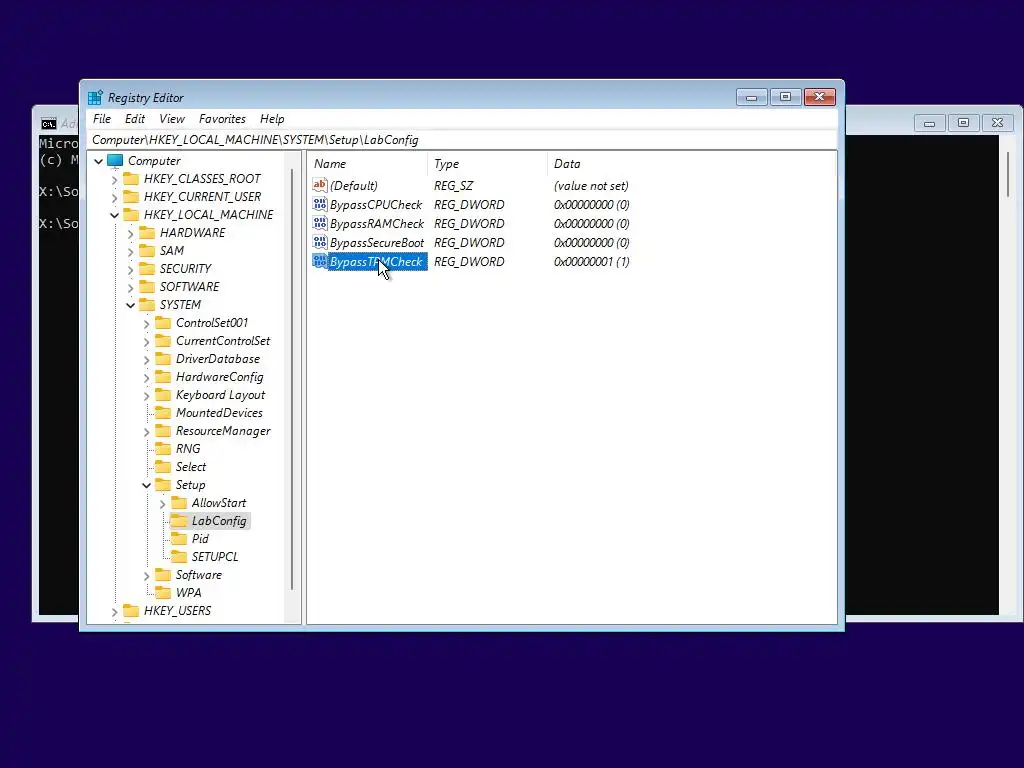Click the LabConfig folder icon
1024x768 pixels.
pyautogui.click(x=179, y=521)
